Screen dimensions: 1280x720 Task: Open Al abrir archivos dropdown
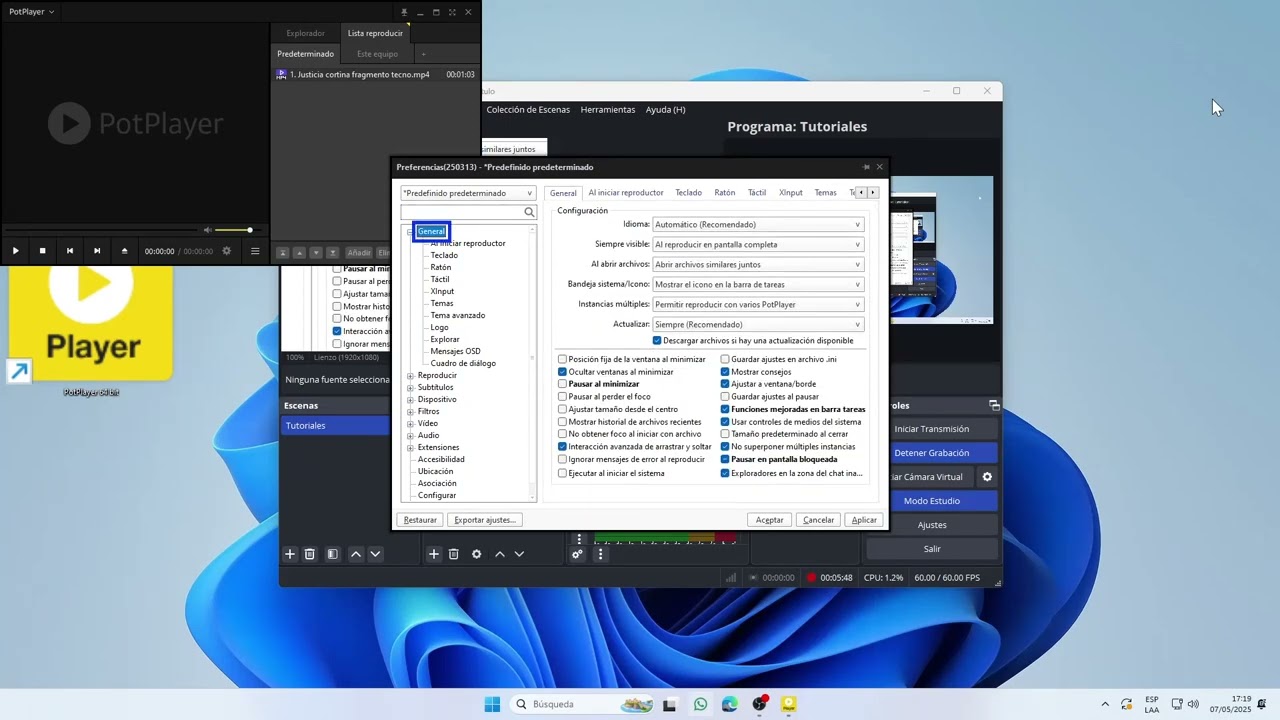758,265
